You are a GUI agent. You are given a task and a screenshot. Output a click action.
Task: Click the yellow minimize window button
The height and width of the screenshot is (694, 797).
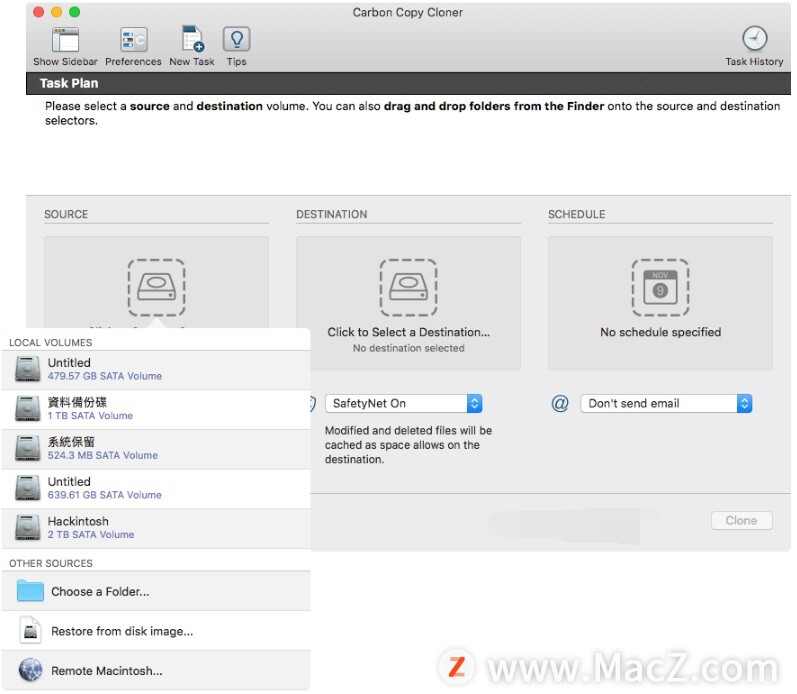point(56,12)
